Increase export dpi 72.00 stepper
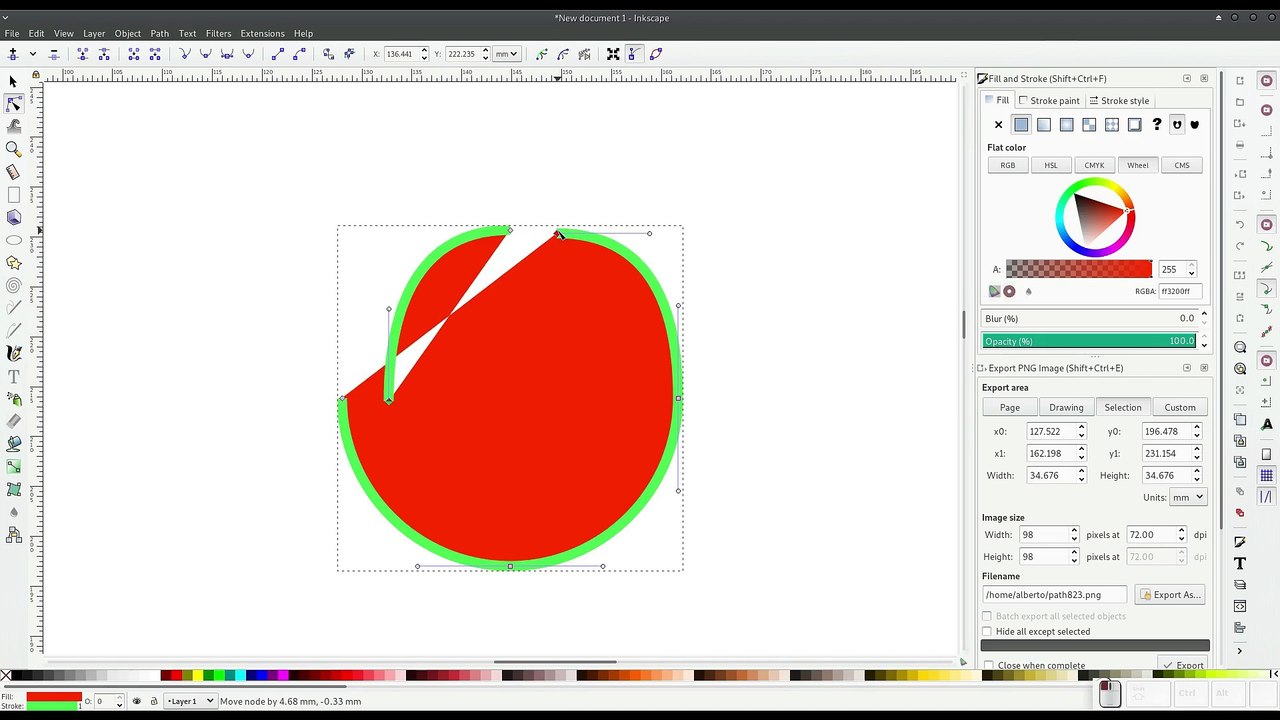This screenshot has width=1280, height=720. [1181, 531]
